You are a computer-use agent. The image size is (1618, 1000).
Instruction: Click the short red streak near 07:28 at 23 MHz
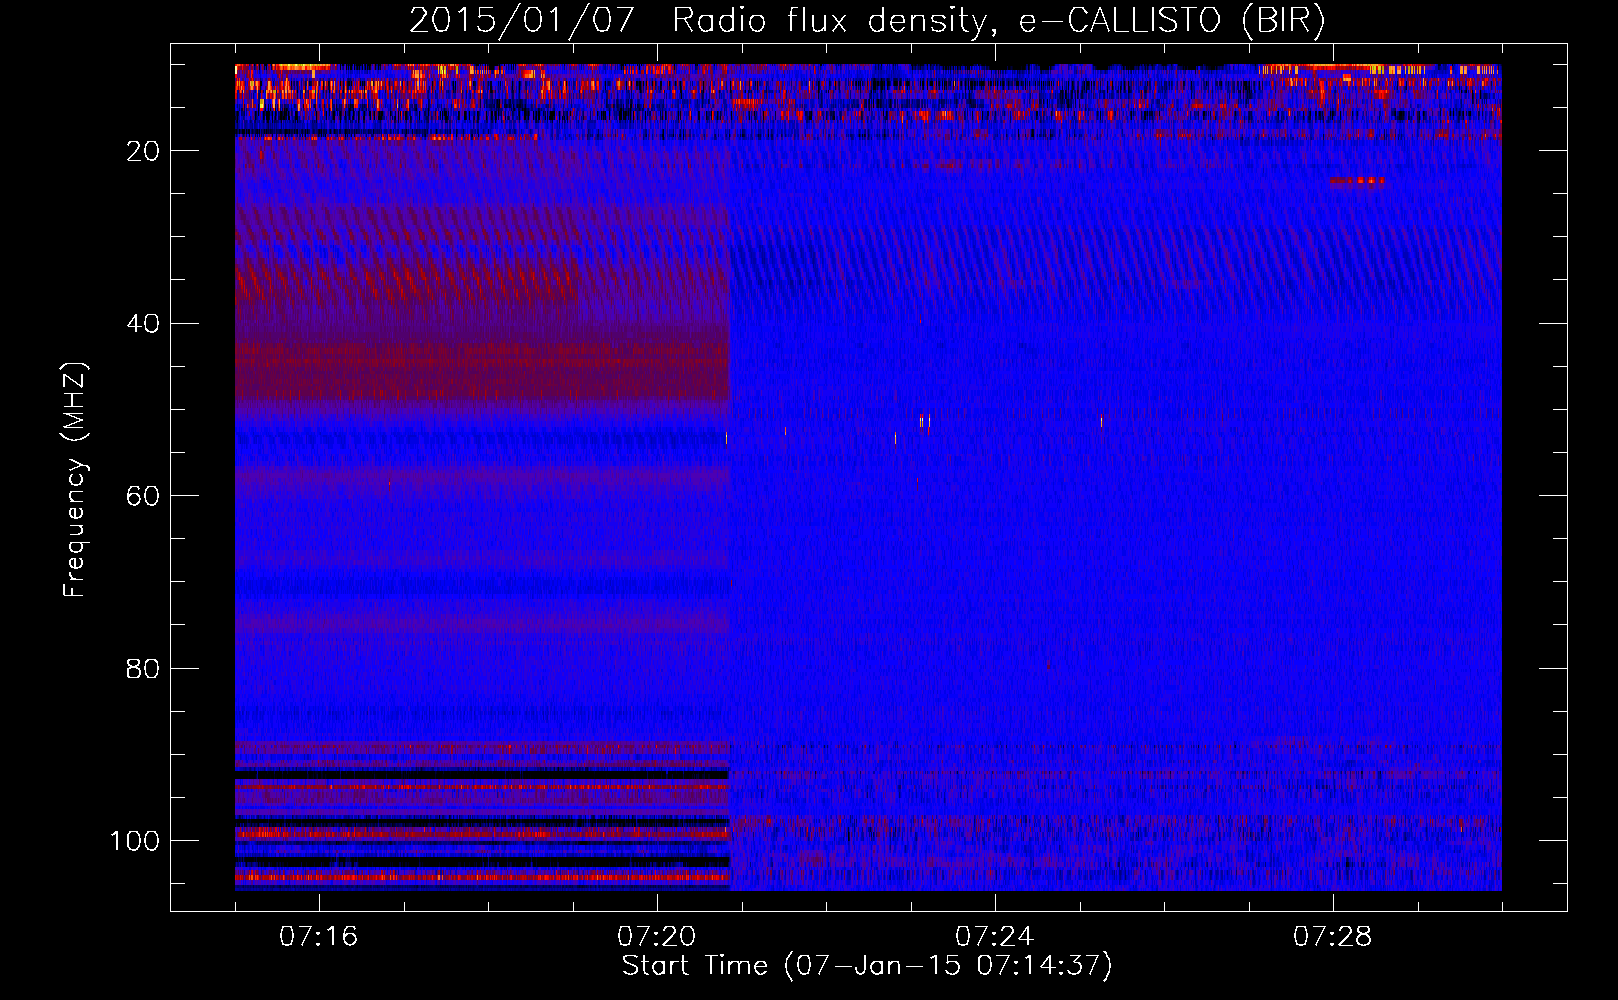(x=1357, y=181)
